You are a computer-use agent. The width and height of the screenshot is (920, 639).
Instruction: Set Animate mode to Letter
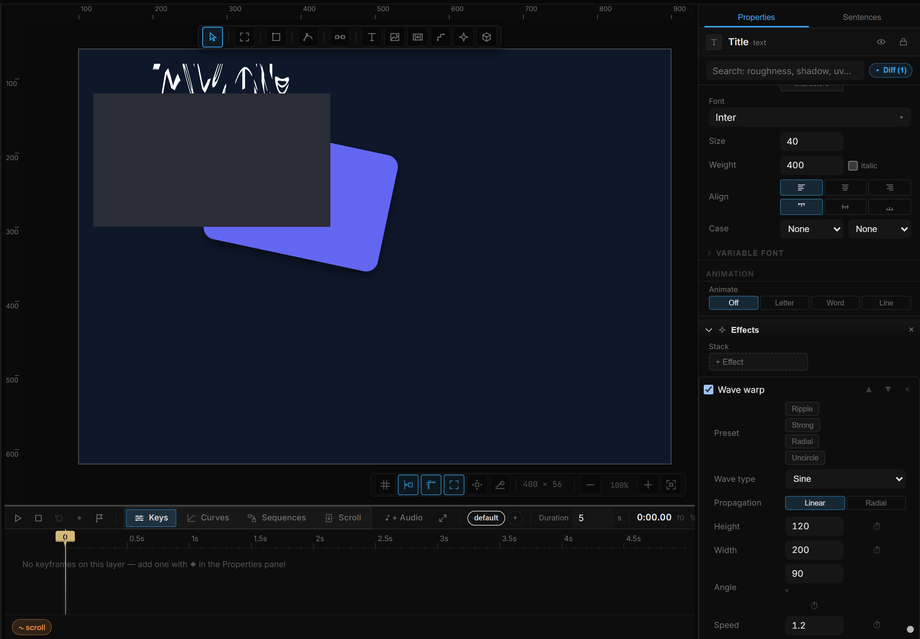(784, 303)
